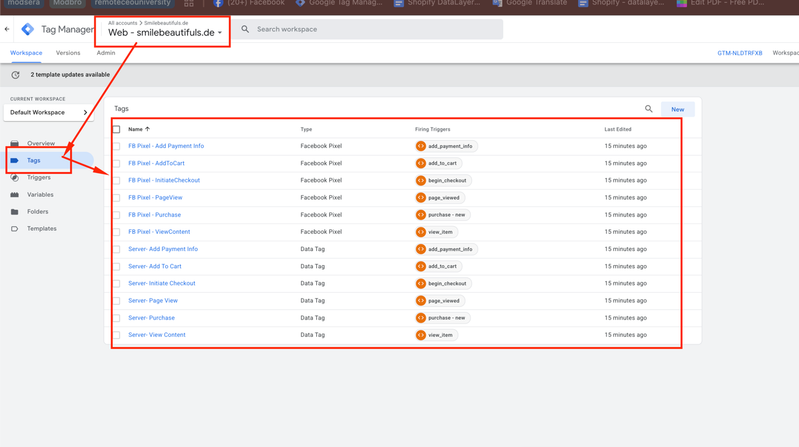Select the Shopify DataLayer browser tab
This screenshot has width=799, height=447.
pyautogui.click(x=437, y=3)
